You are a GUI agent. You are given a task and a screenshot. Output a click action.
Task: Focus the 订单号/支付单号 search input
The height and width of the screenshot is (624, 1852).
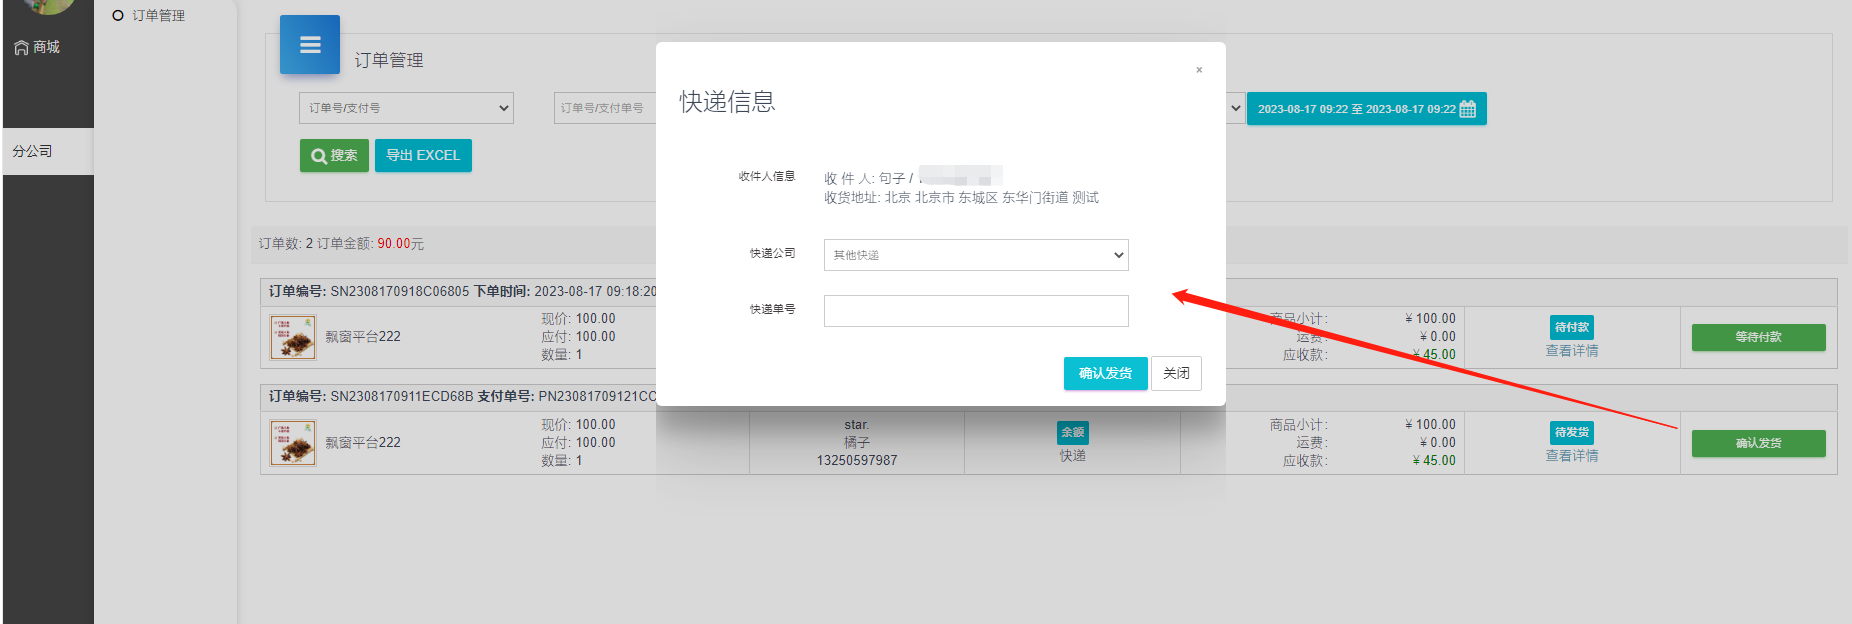(x=605, y=108)
